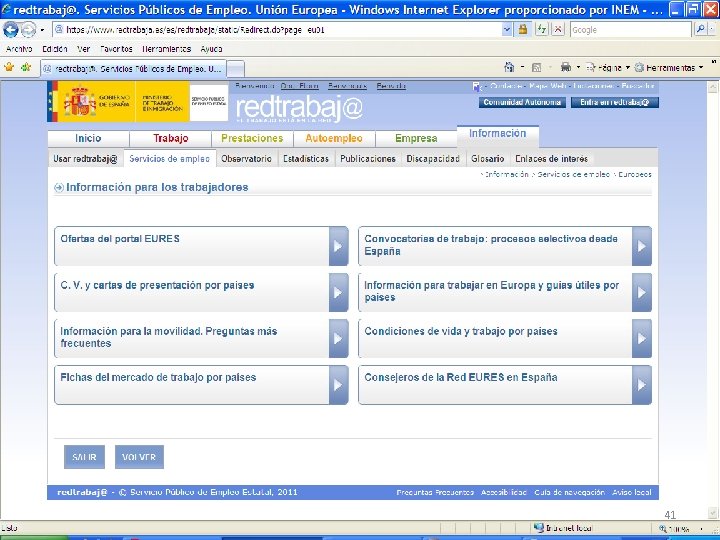Click arrow icon beside Consejeros de la Red EURES
This screenshot has width=720, height=540.
pos(641,385)
